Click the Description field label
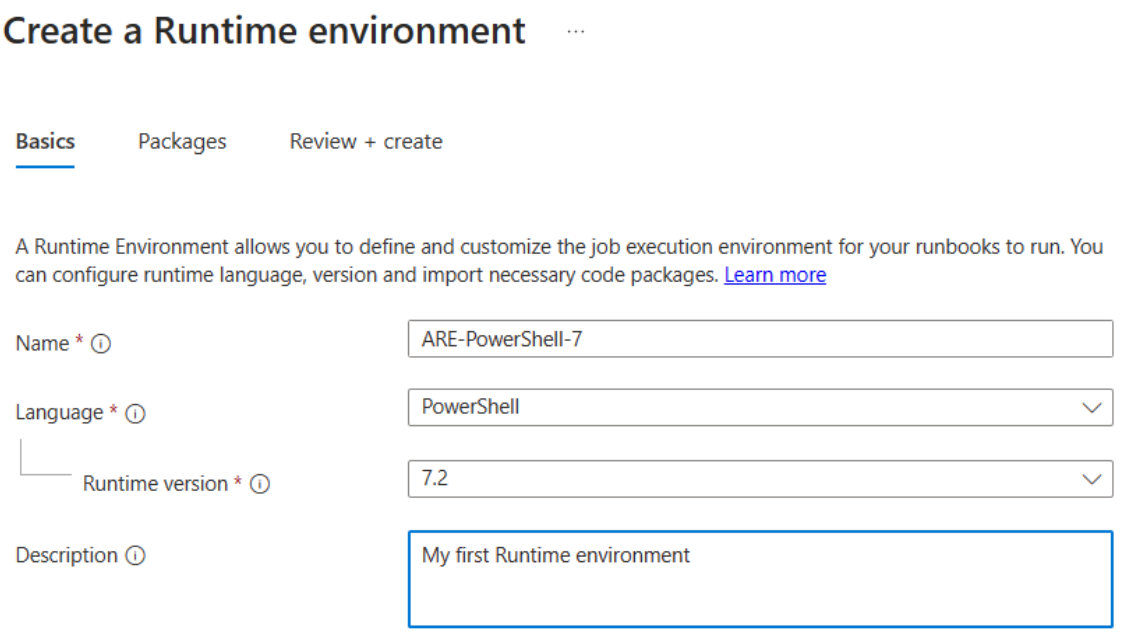The height and width of the screenshot is (635, 1133). [x=66, y=556]
